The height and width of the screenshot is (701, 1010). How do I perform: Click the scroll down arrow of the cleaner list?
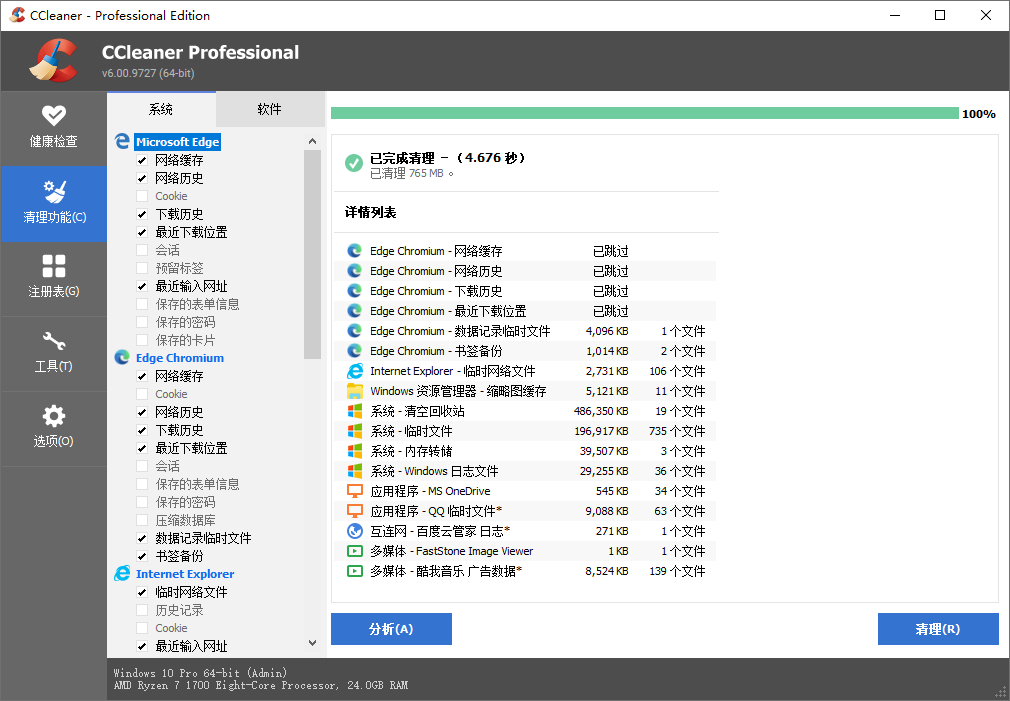[x=312, y=643]
